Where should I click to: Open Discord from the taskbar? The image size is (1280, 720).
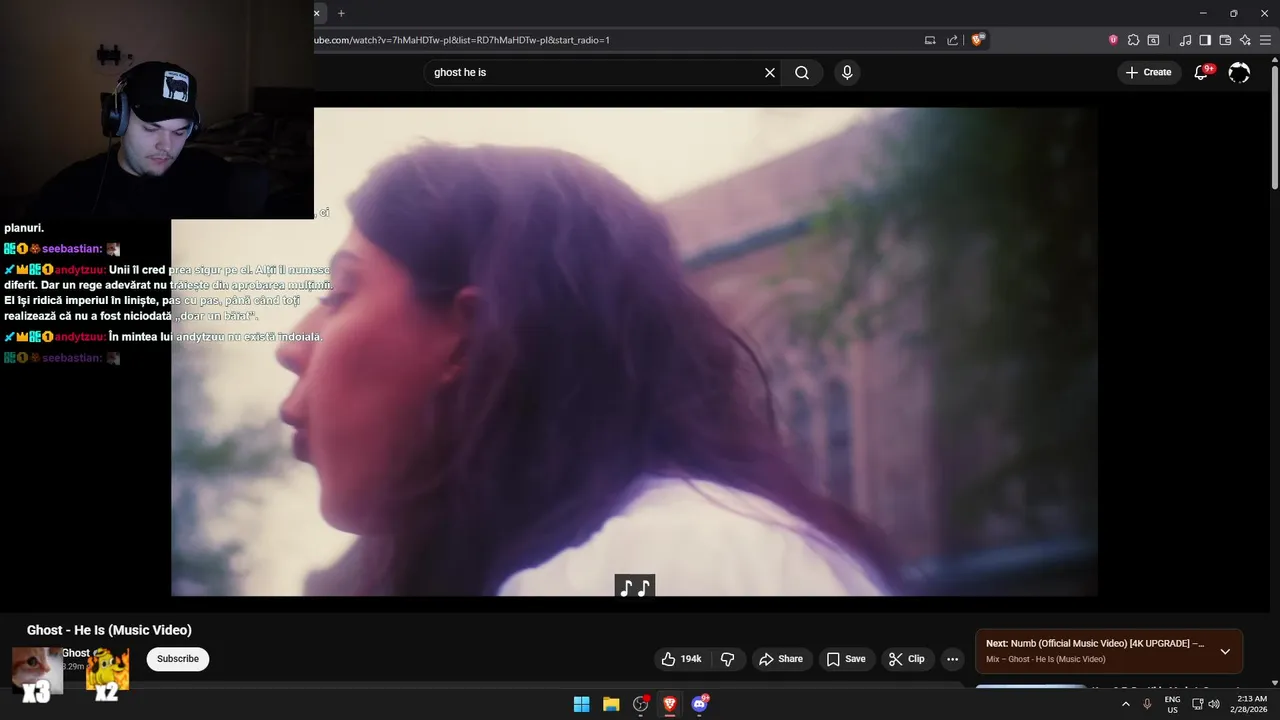click(x=700, y=704)
